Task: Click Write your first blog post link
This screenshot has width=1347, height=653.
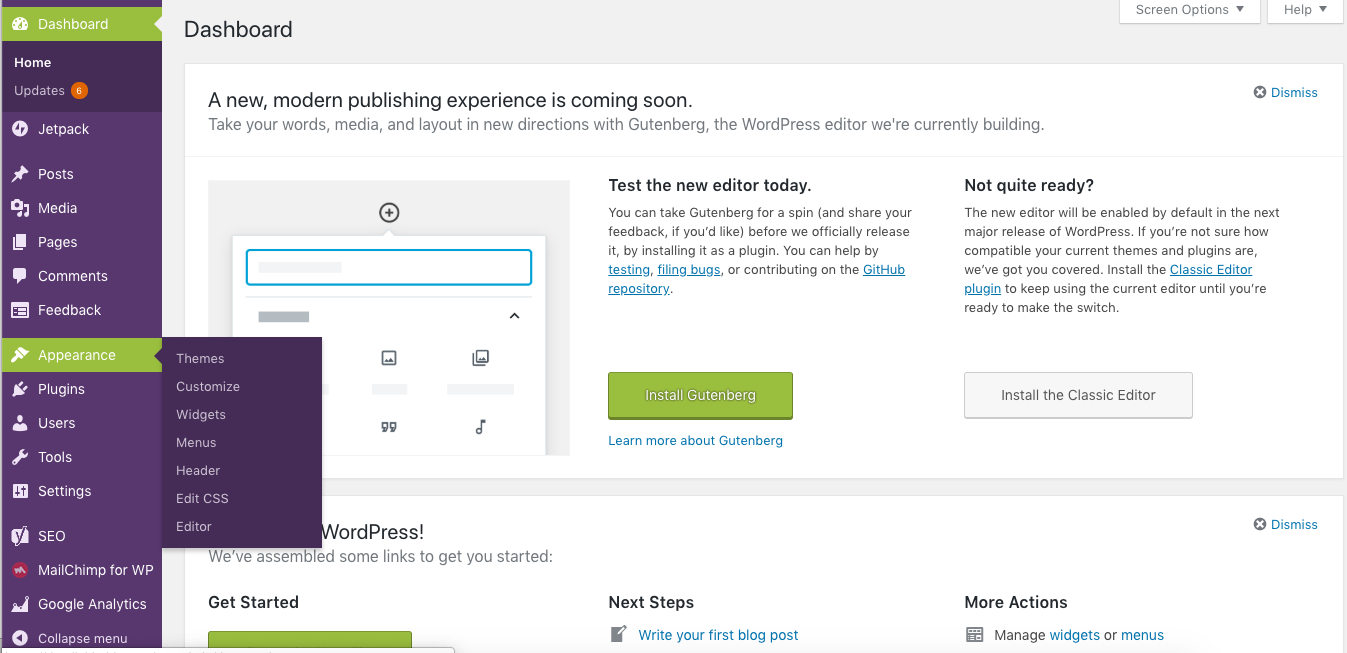Action: (718, 635)
